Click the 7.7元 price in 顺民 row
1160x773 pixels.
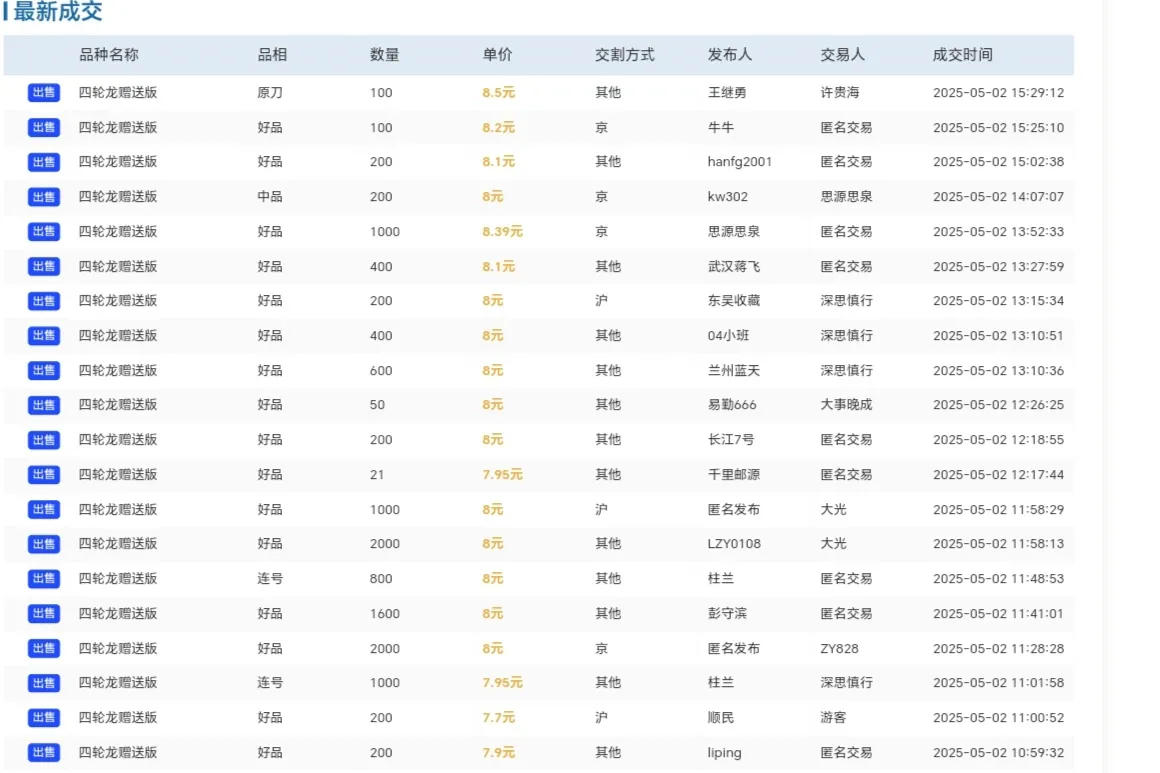[x=498, y=718]
